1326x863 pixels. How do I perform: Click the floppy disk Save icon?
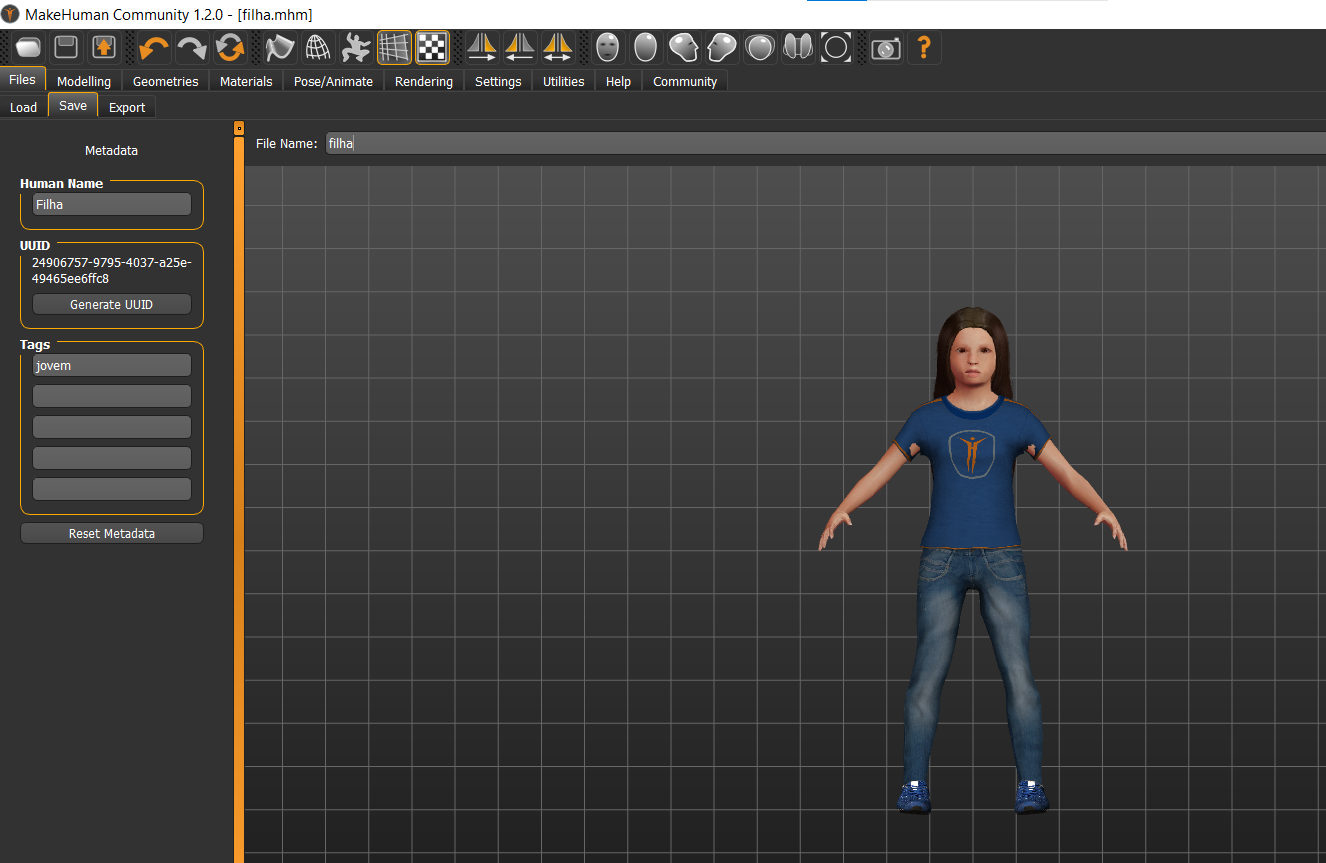click(x=66, y=47)
